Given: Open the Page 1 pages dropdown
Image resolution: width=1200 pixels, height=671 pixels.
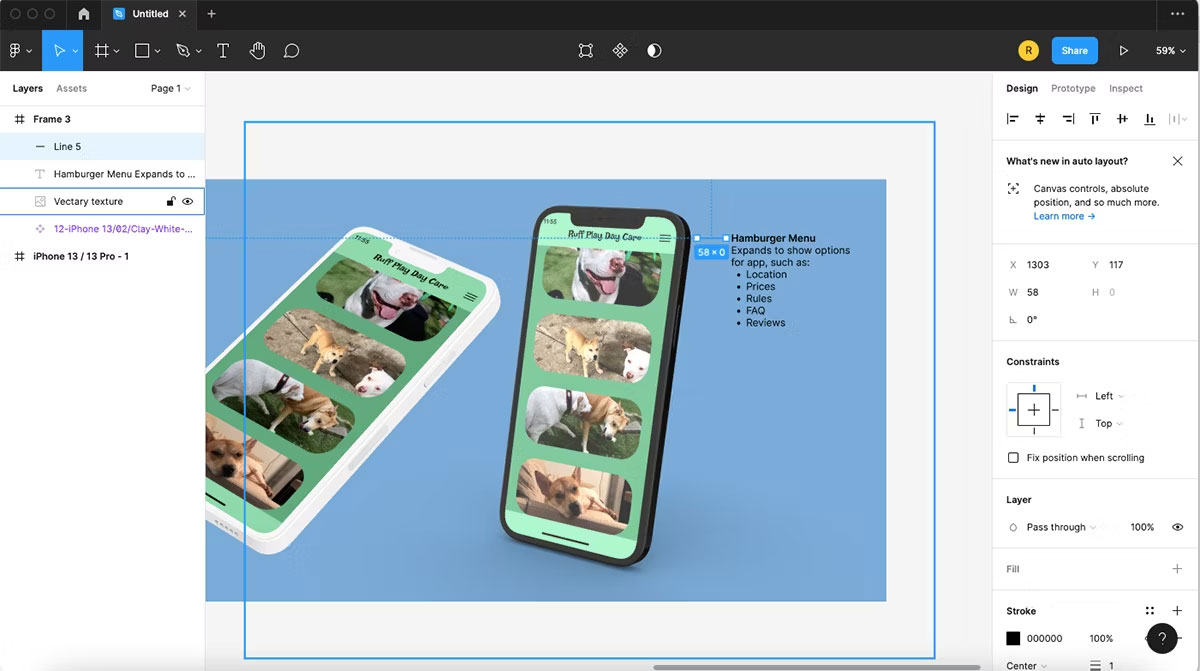Looking at the screenshot, I should coord(170,88).
